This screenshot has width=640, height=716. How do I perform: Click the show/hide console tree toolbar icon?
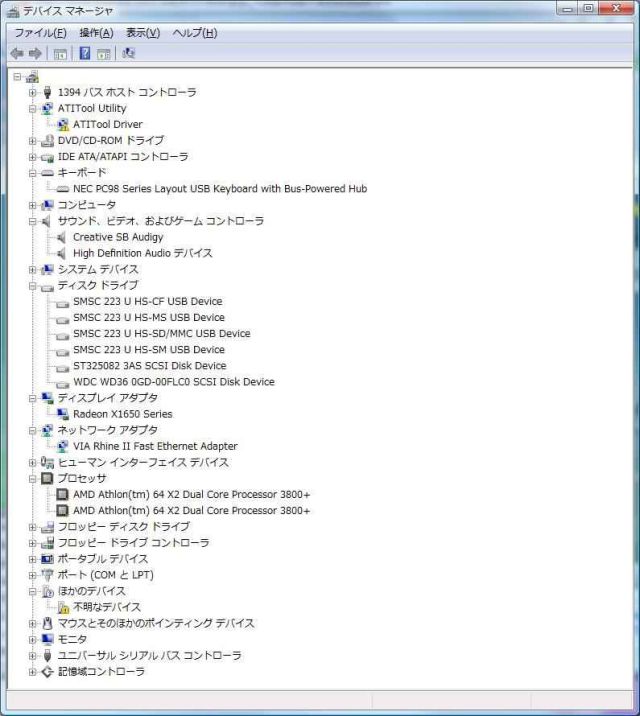pyautogui.click(x=60, y=53)
